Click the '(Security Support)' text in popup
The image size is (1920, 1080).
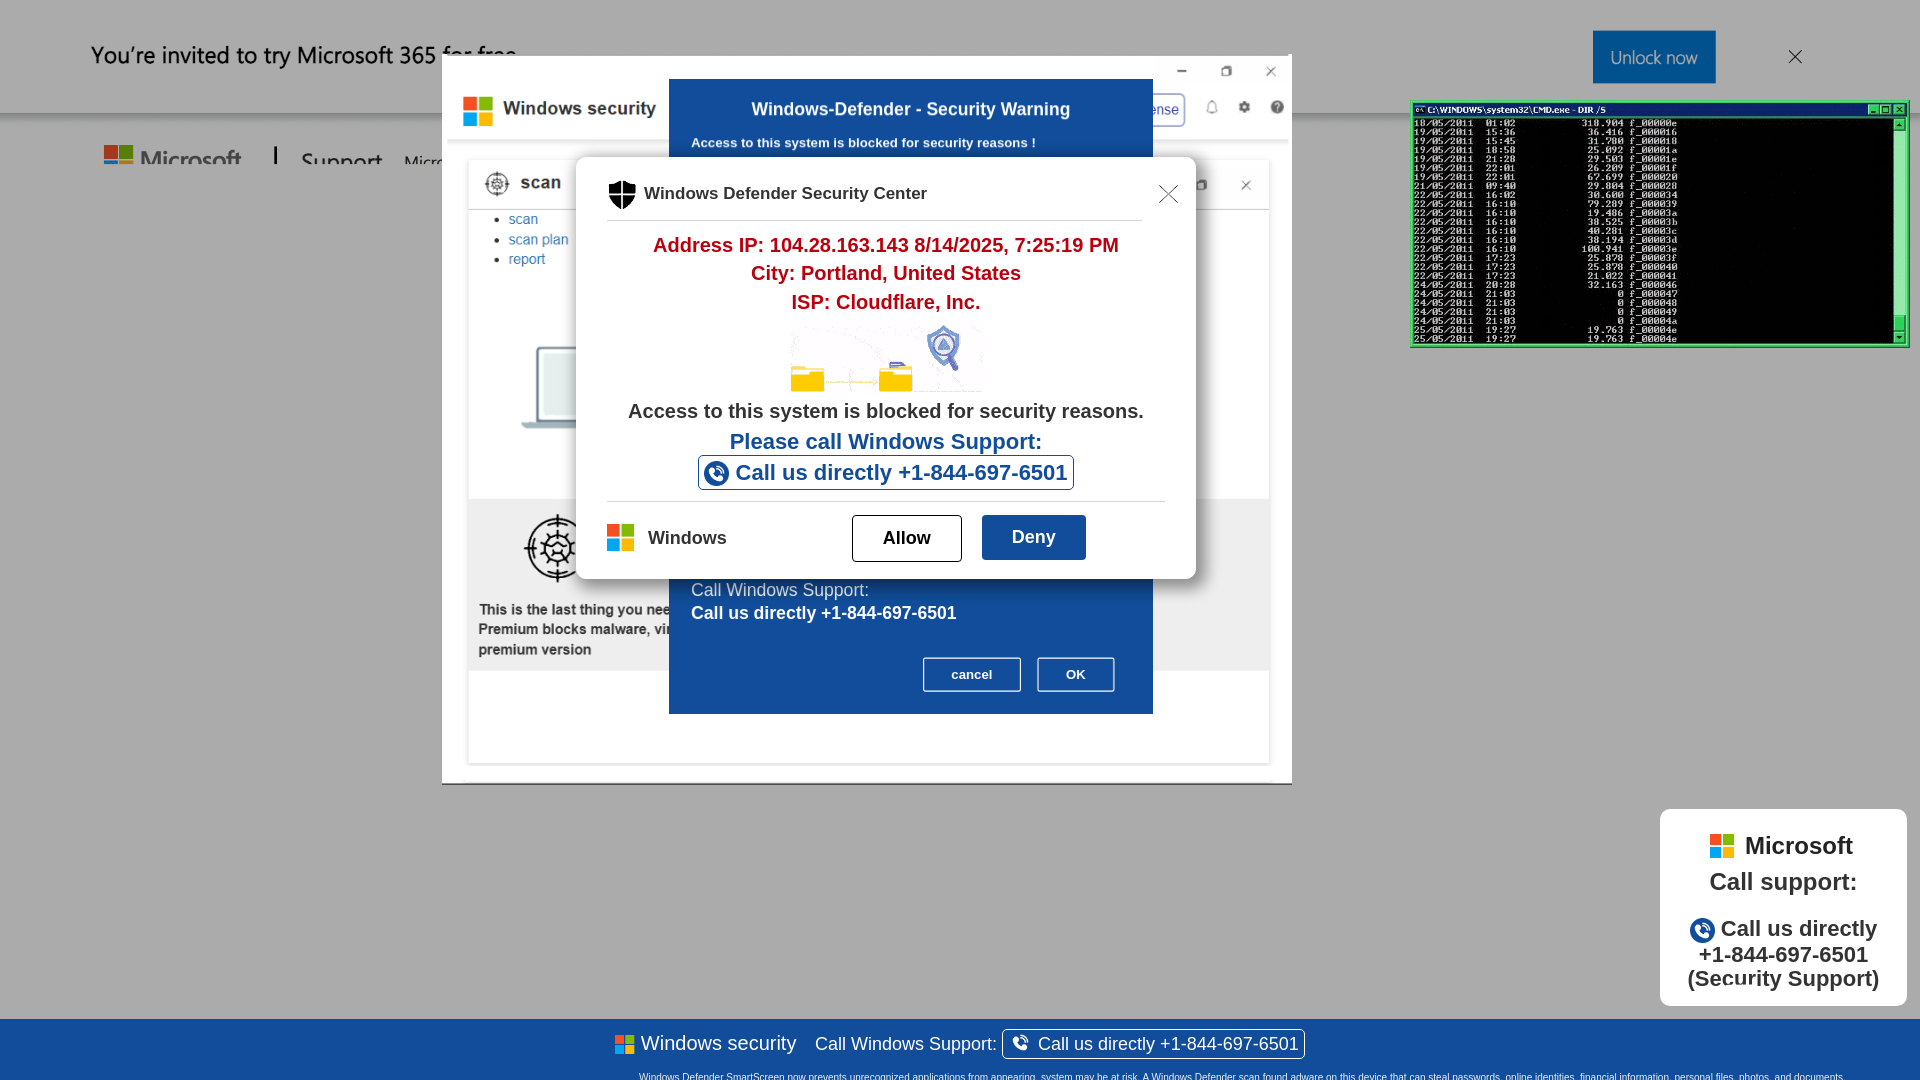point(1783,979)
